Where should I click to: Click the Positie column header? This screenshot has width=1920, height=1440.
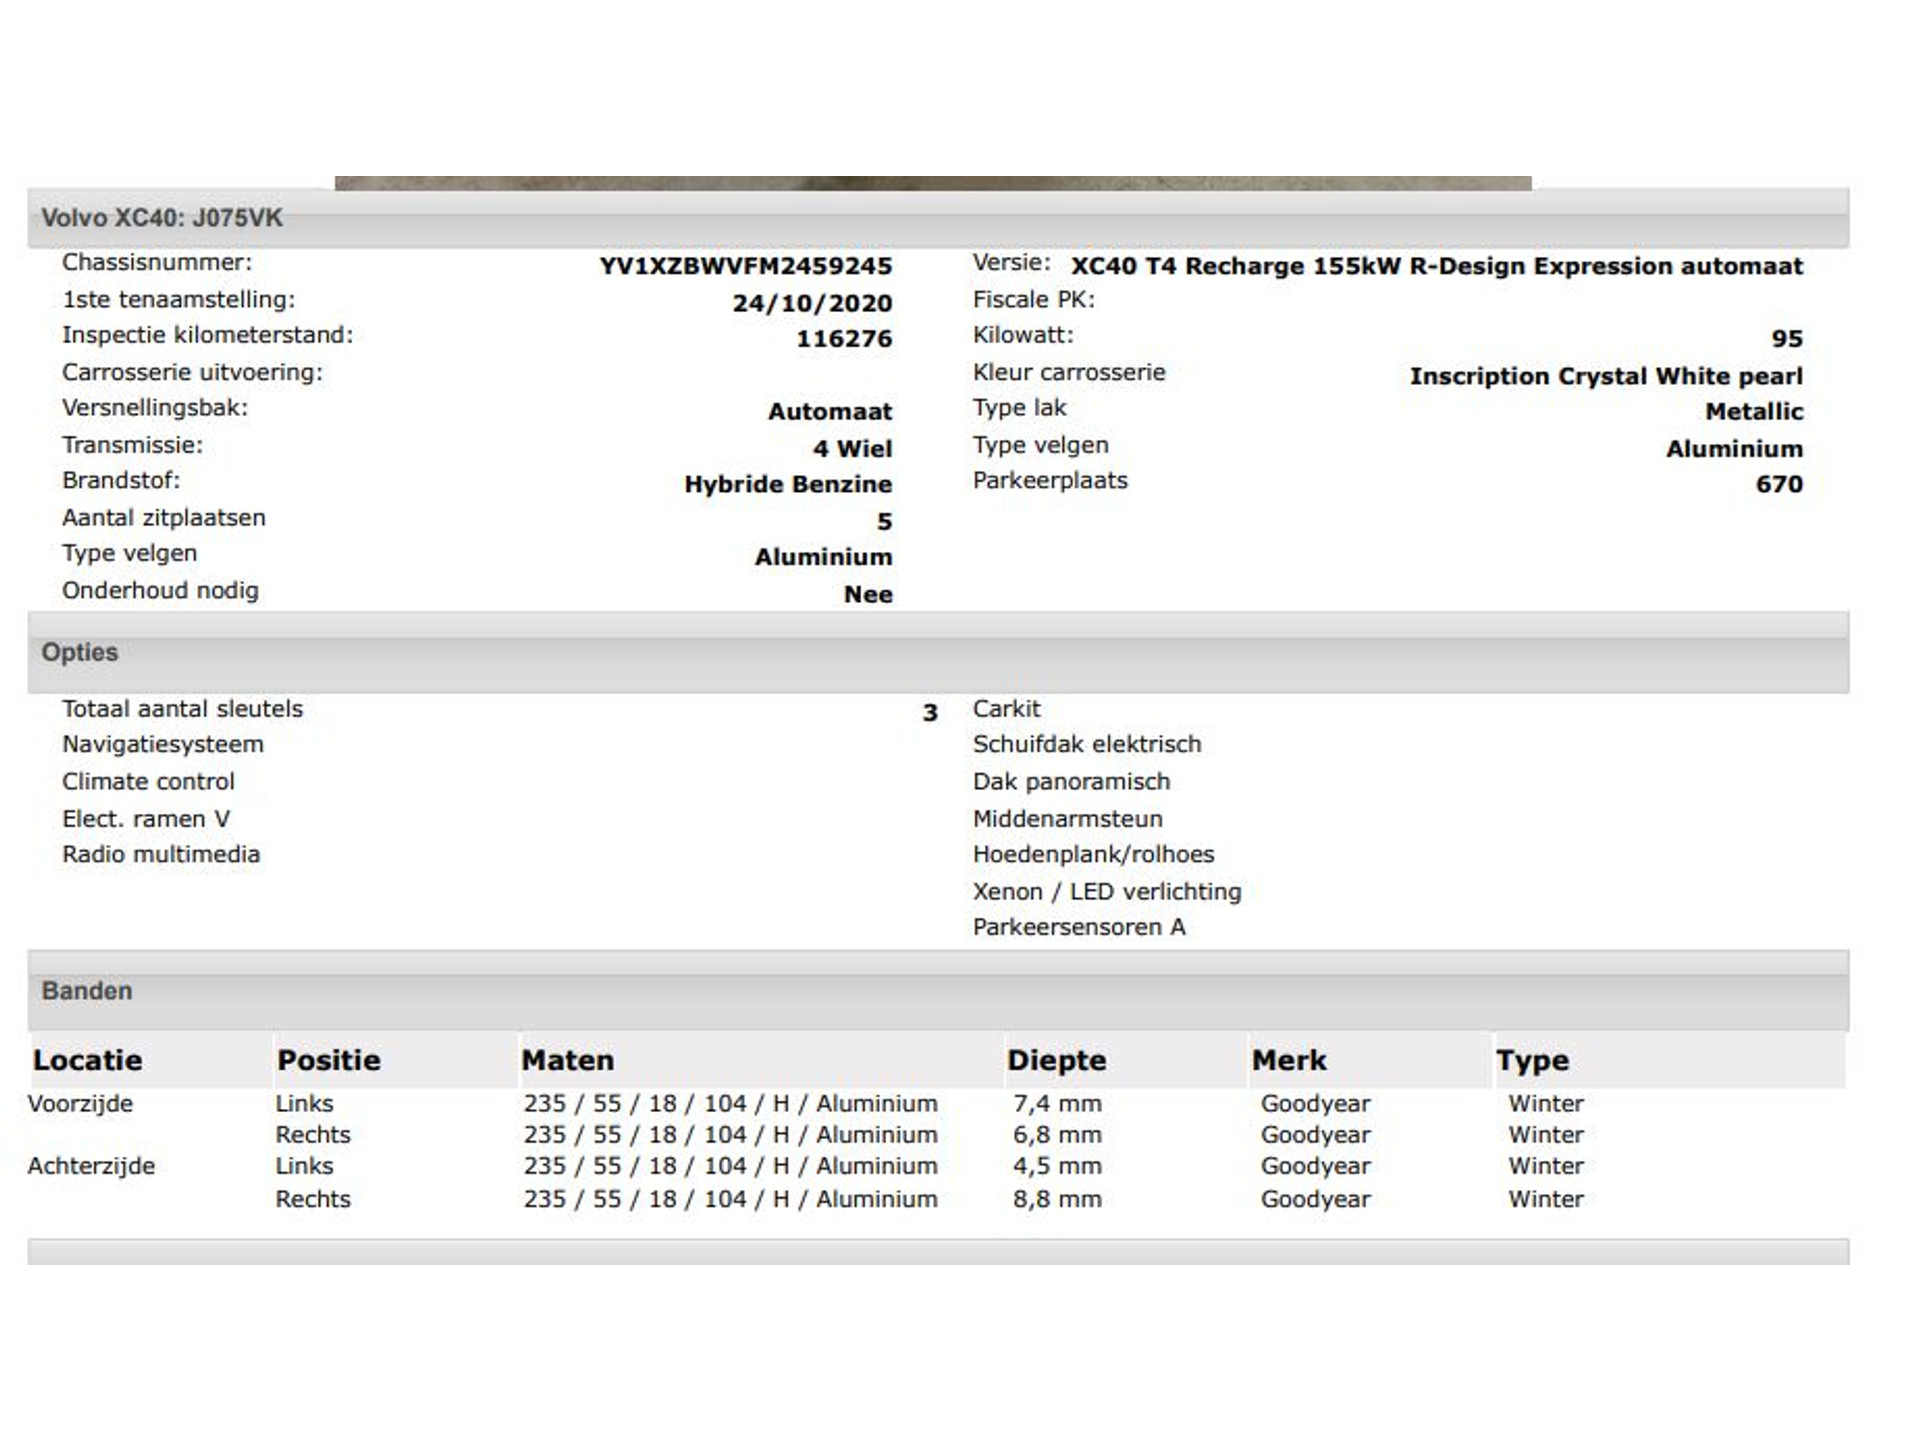click(329, 1060)
